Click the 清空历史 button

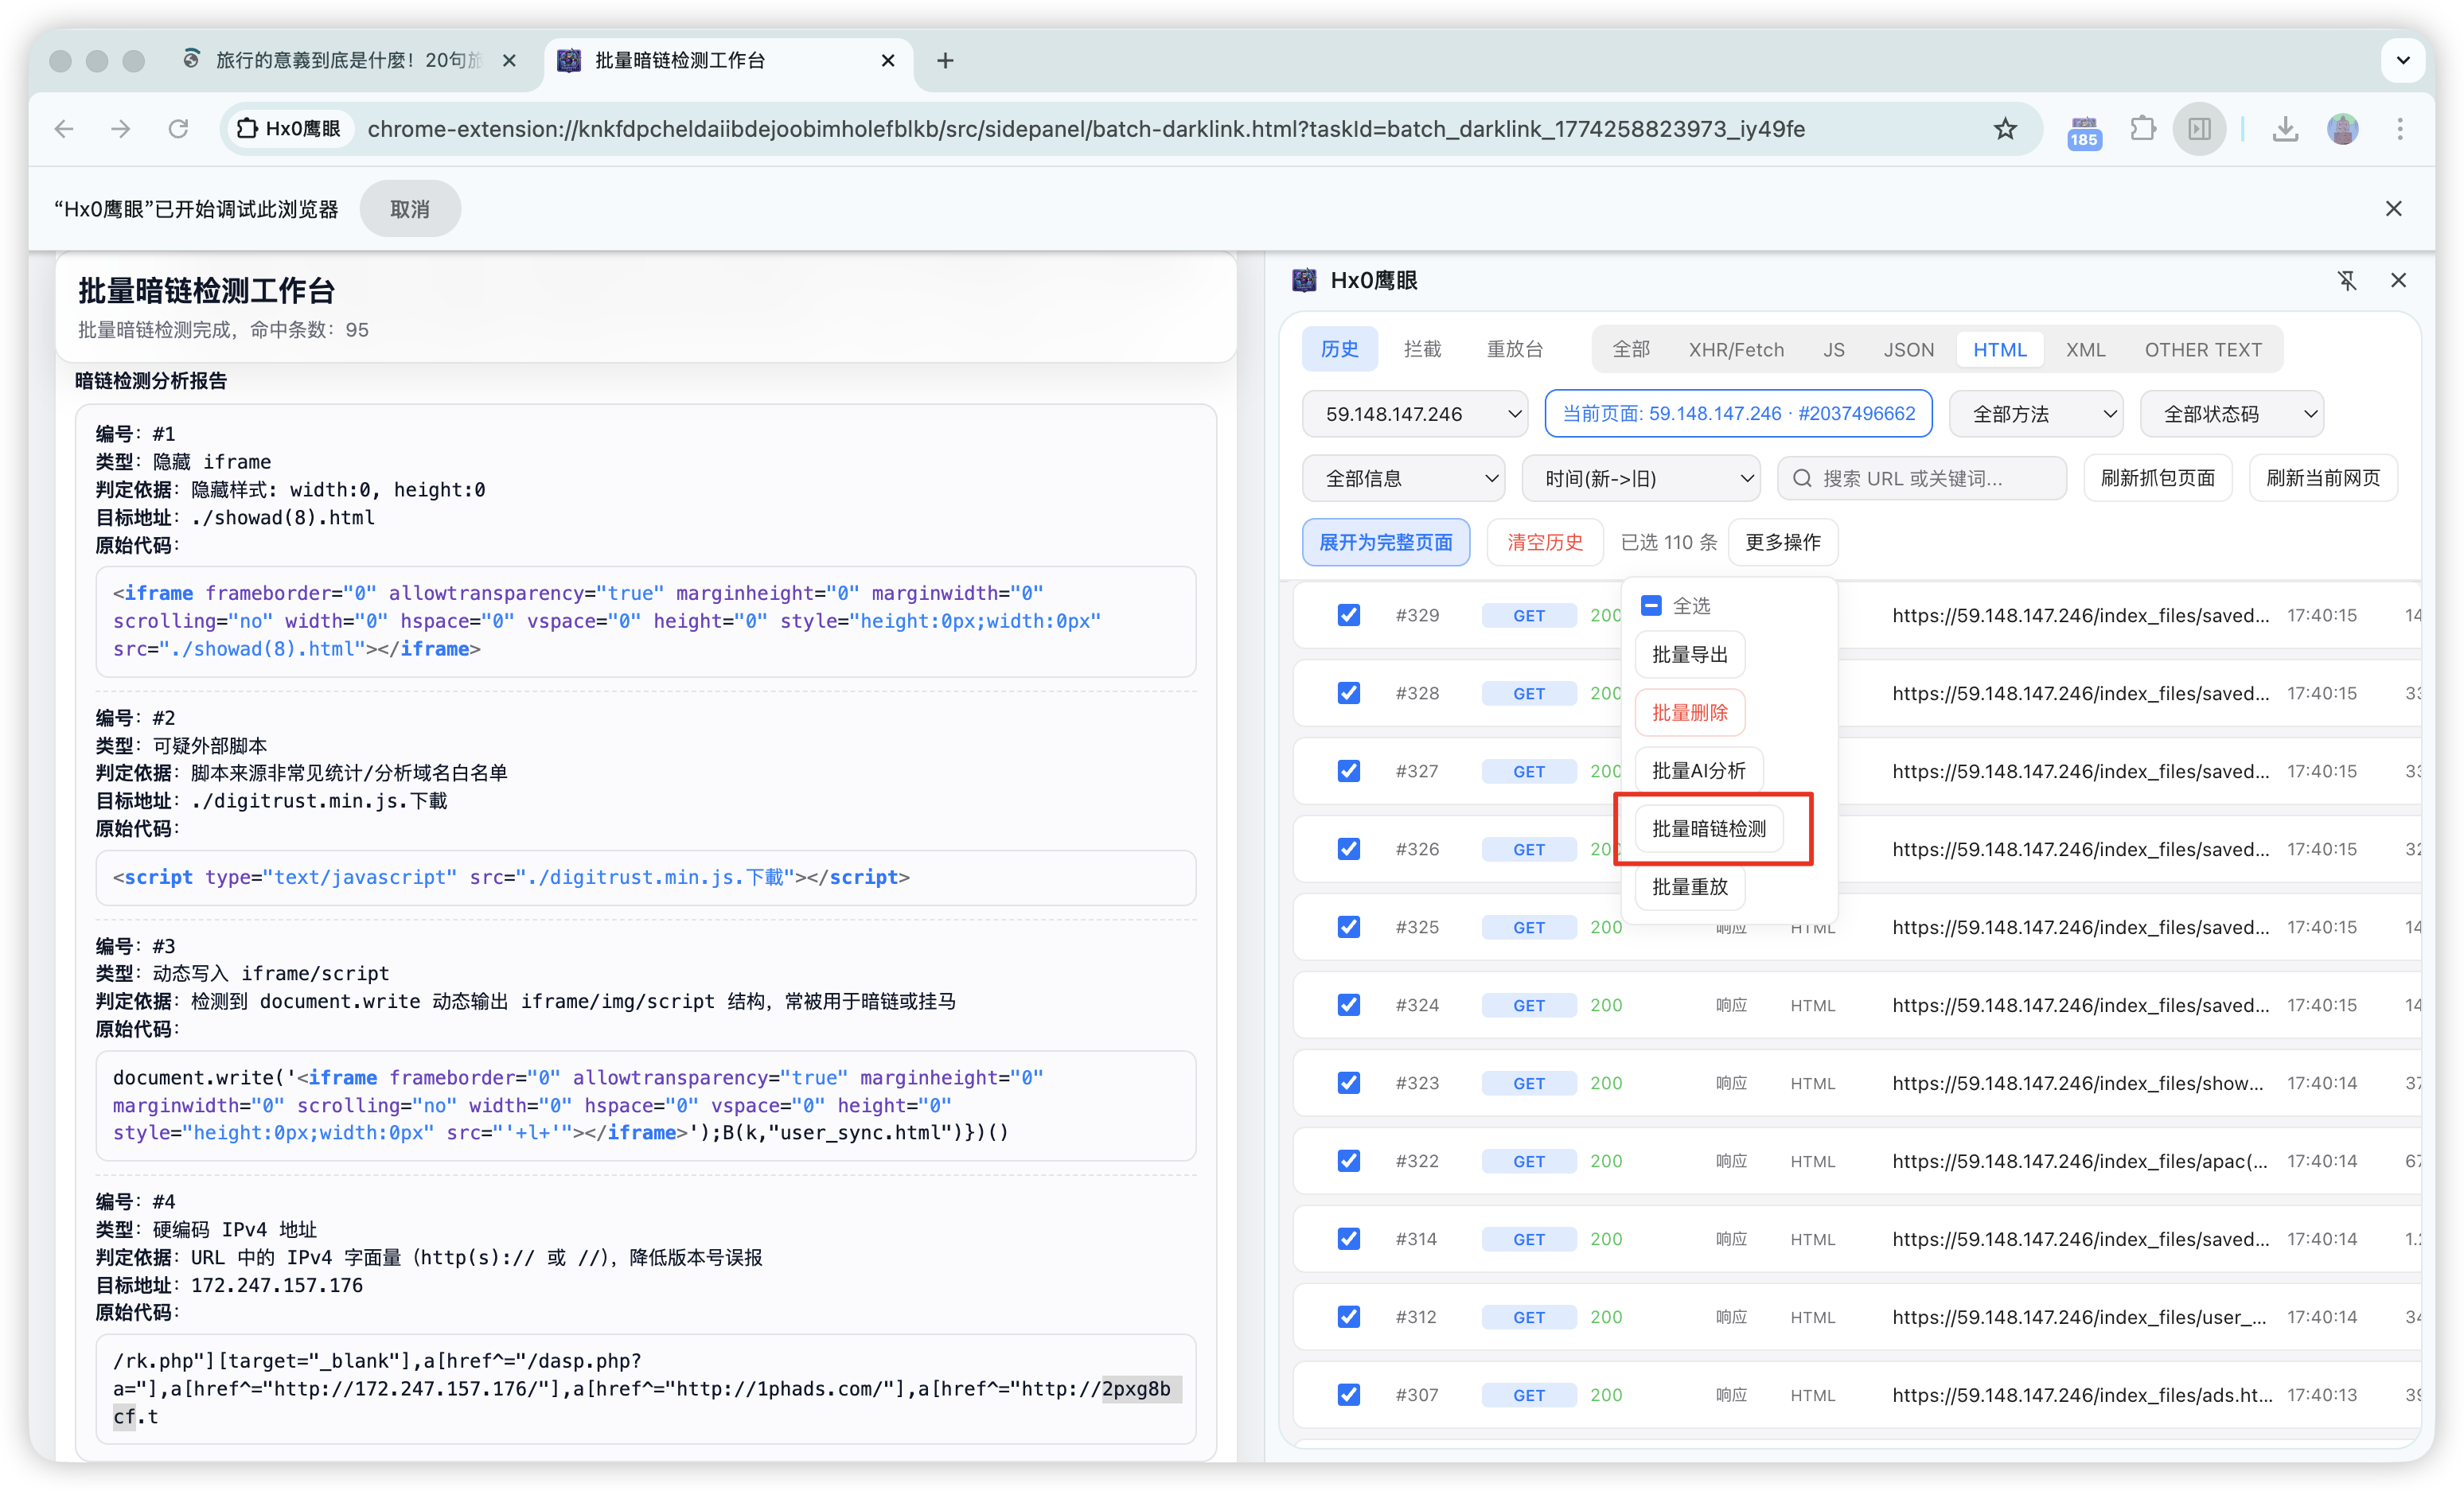pos(1544,542)
